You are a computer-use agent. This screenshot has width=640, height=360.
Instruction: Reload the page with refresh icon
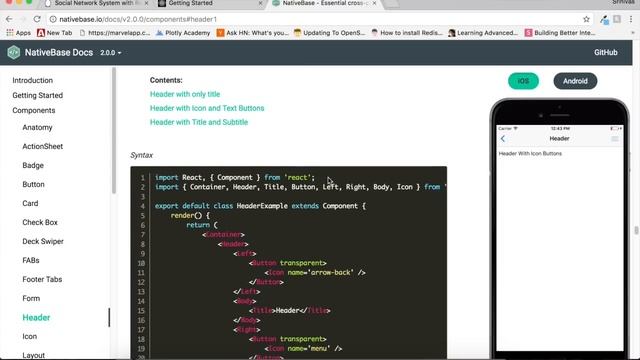pyautogui.click(x=37, y=19)
